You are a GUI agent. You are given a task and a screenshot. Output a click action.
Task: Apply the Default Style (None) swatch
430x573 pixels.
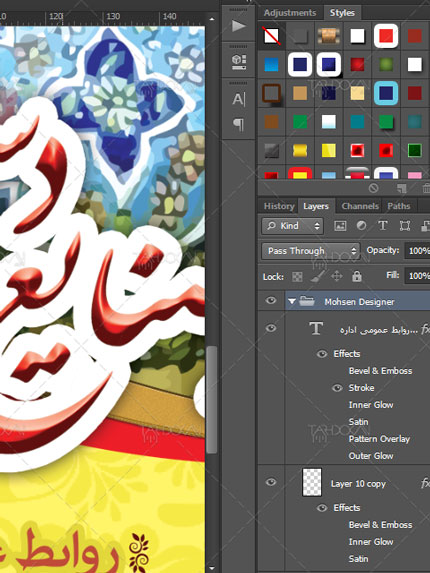(271, 36)
